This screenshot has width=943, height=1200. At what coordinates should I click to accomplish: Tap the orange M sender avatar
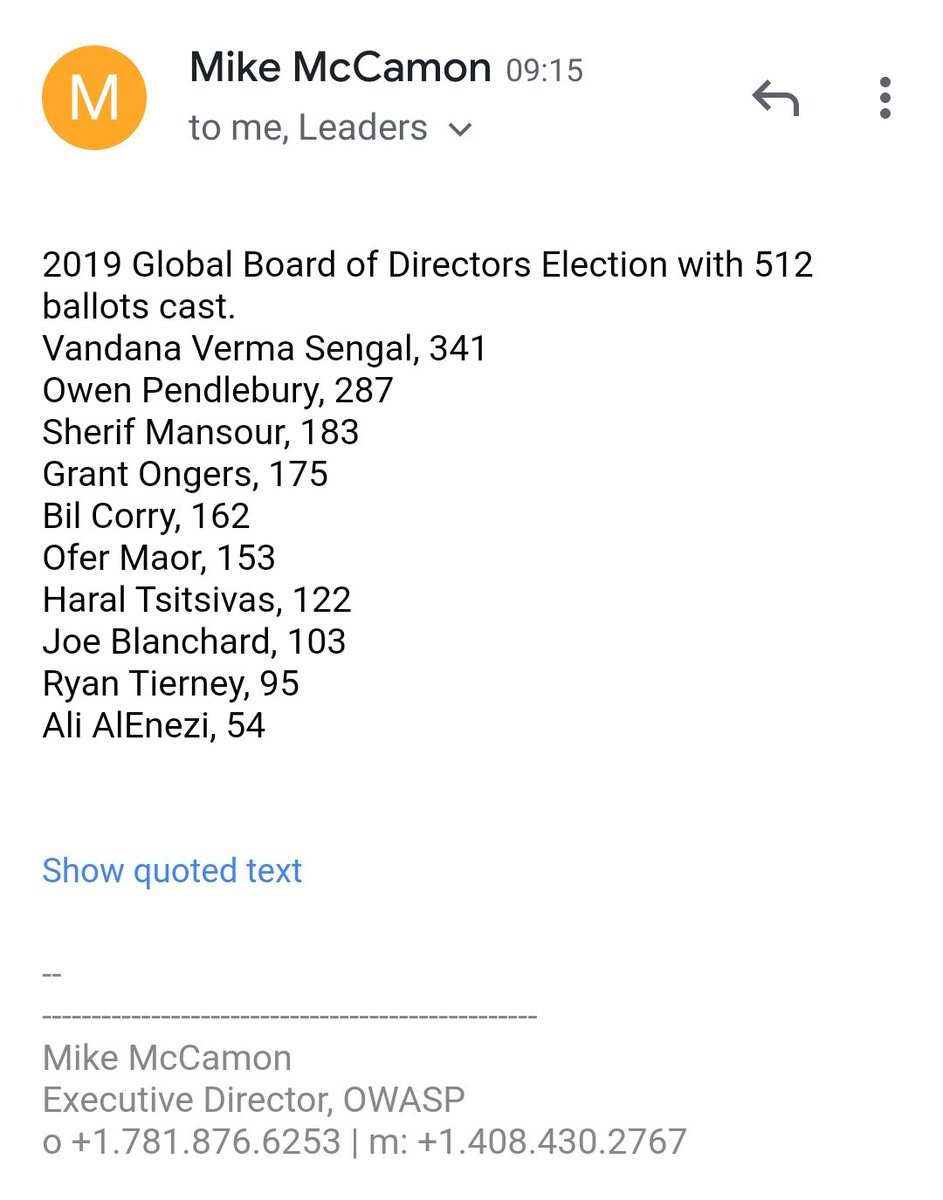coord(94,98)
